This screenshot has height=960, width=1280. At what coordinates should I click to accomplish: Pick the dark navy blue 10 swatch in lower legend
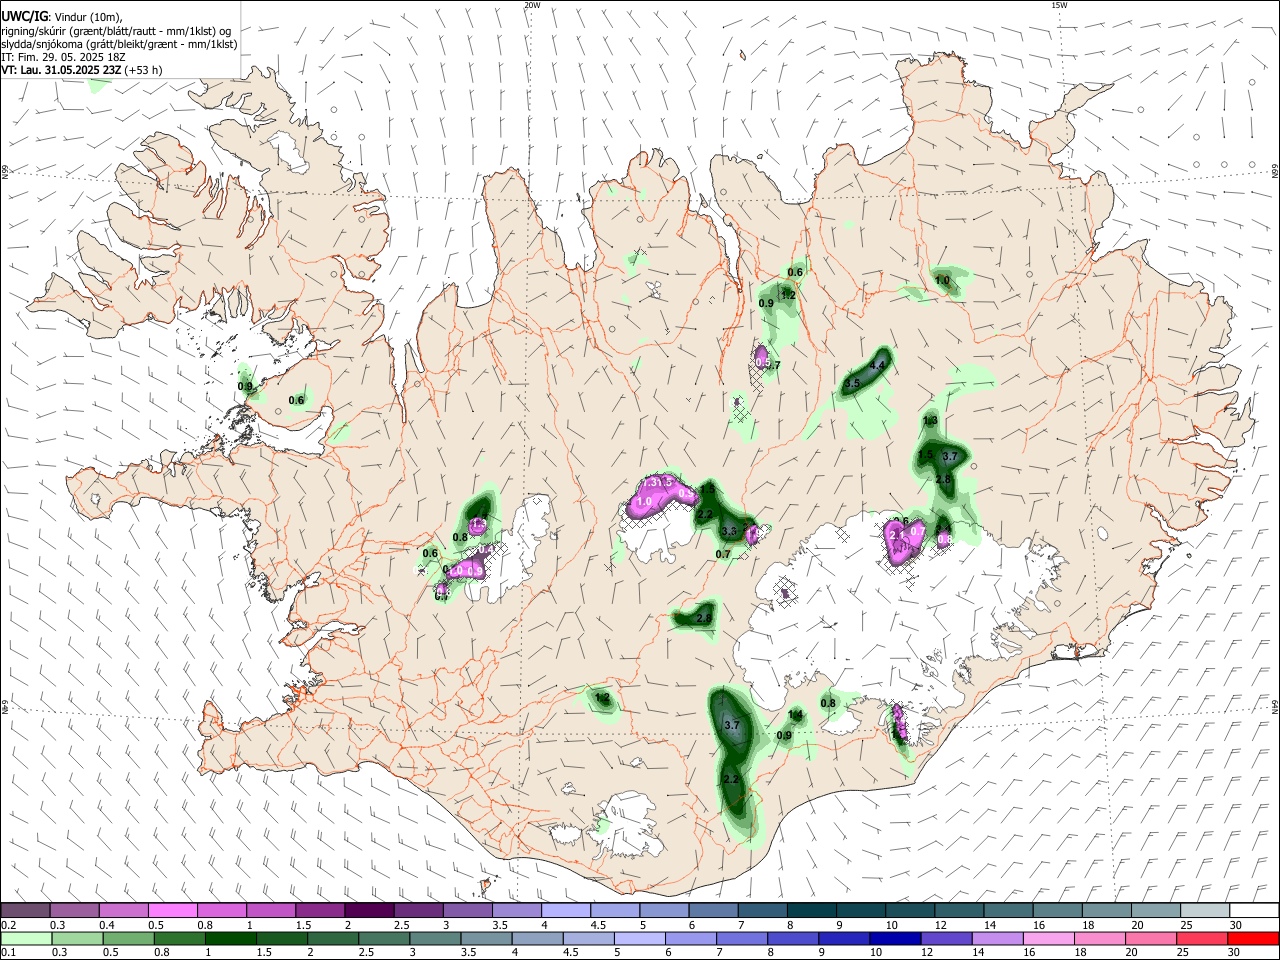[x=894, y=938]
